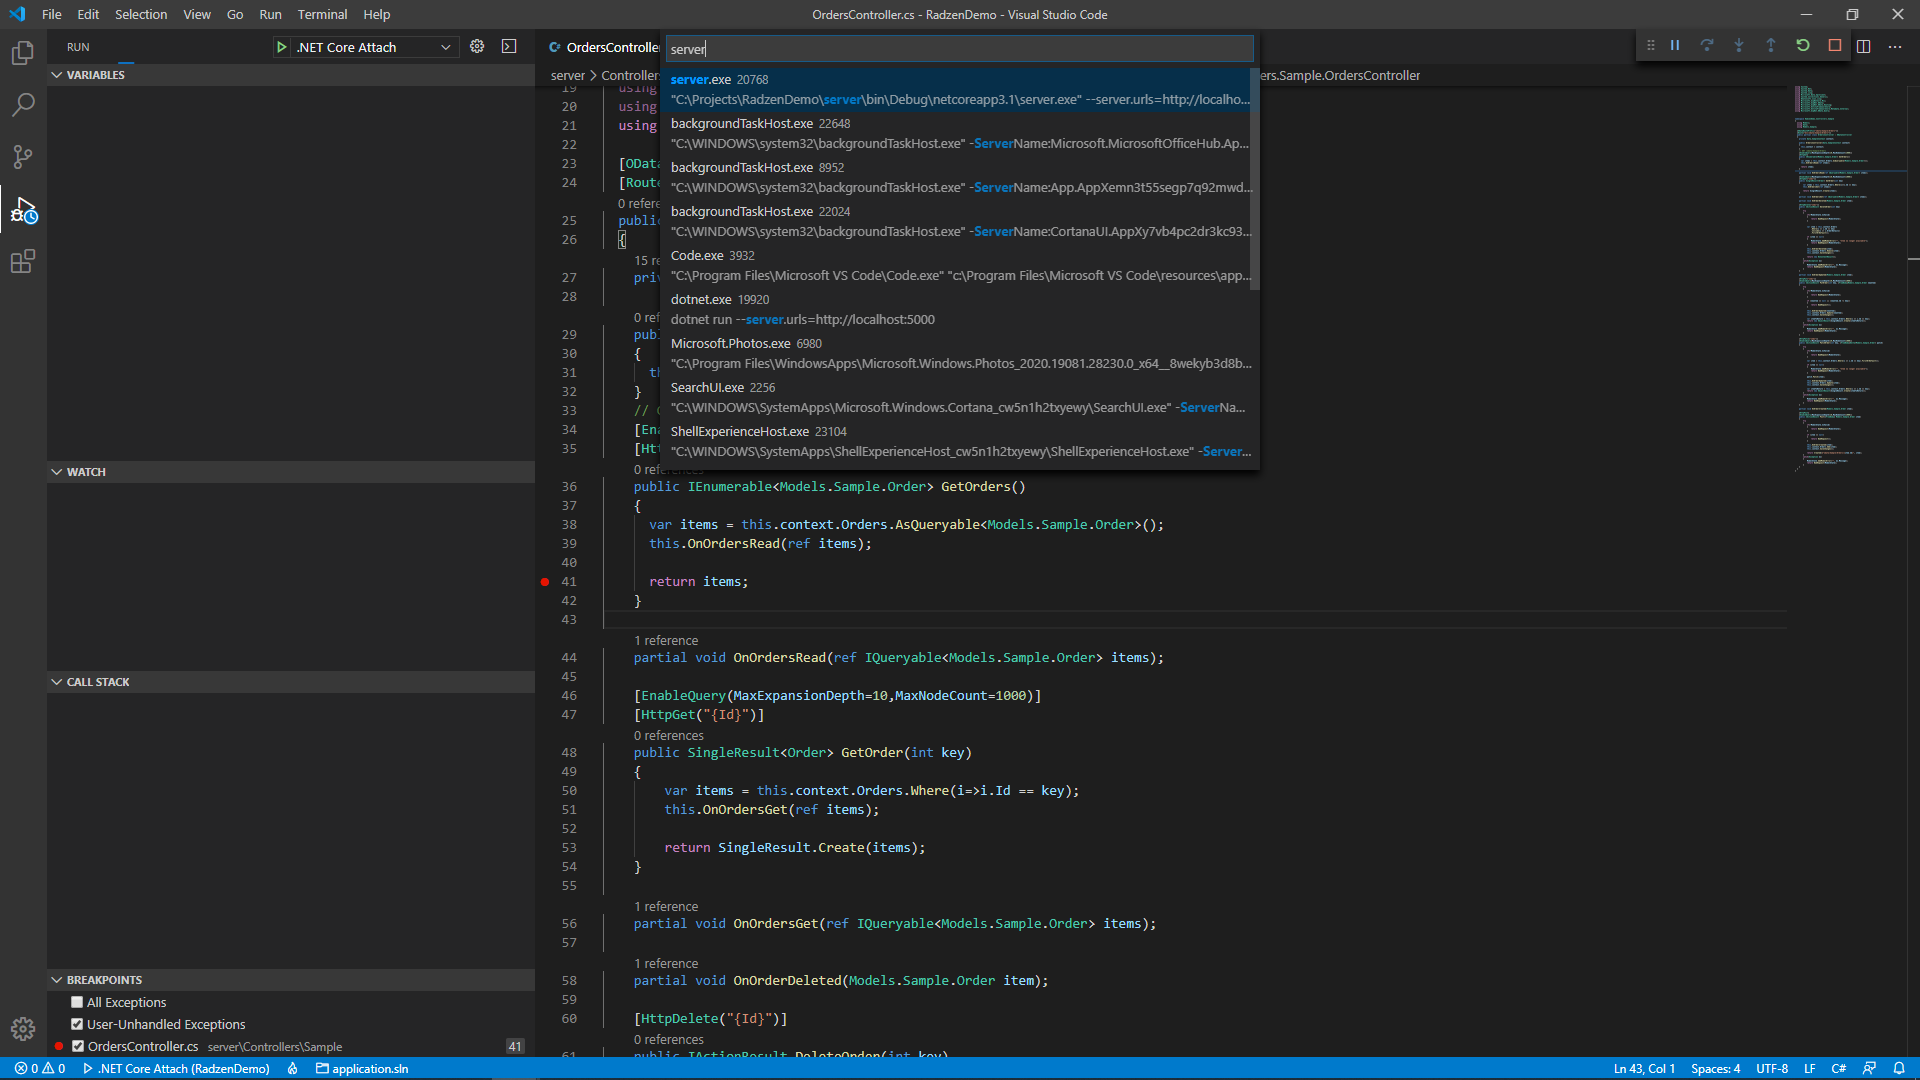Open the feedback icon in status bar
The image size is (1920, 1080).
[x=1869, y=1069]
